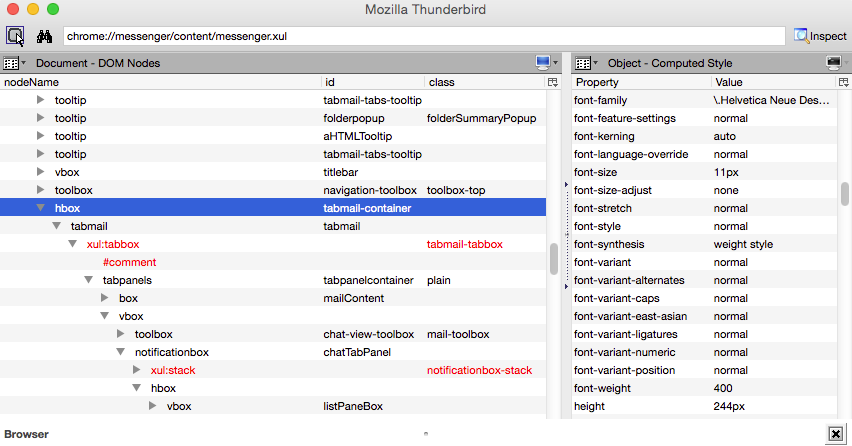Select the font-family property row

pos(704,100)
